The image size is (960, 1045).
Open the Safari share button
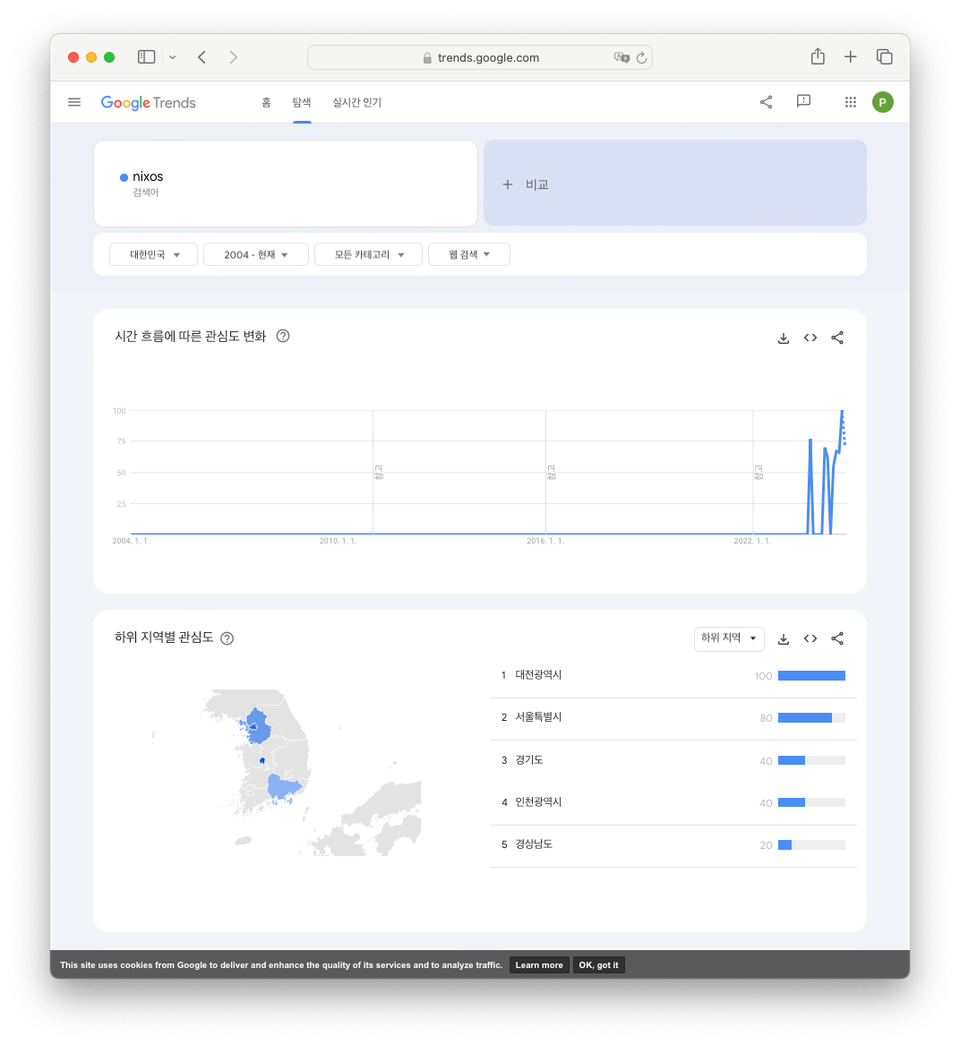click(x=817, y=57)
